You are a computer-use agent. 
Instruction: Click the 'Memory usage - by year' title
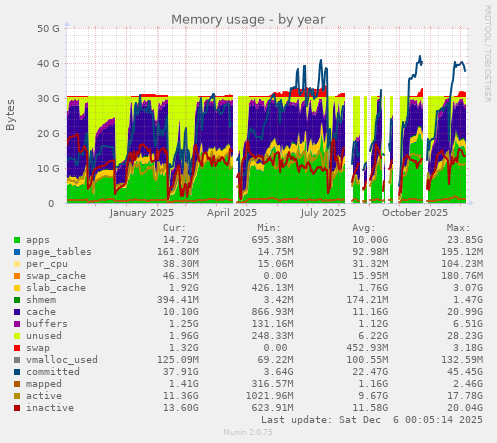(248, 19)
